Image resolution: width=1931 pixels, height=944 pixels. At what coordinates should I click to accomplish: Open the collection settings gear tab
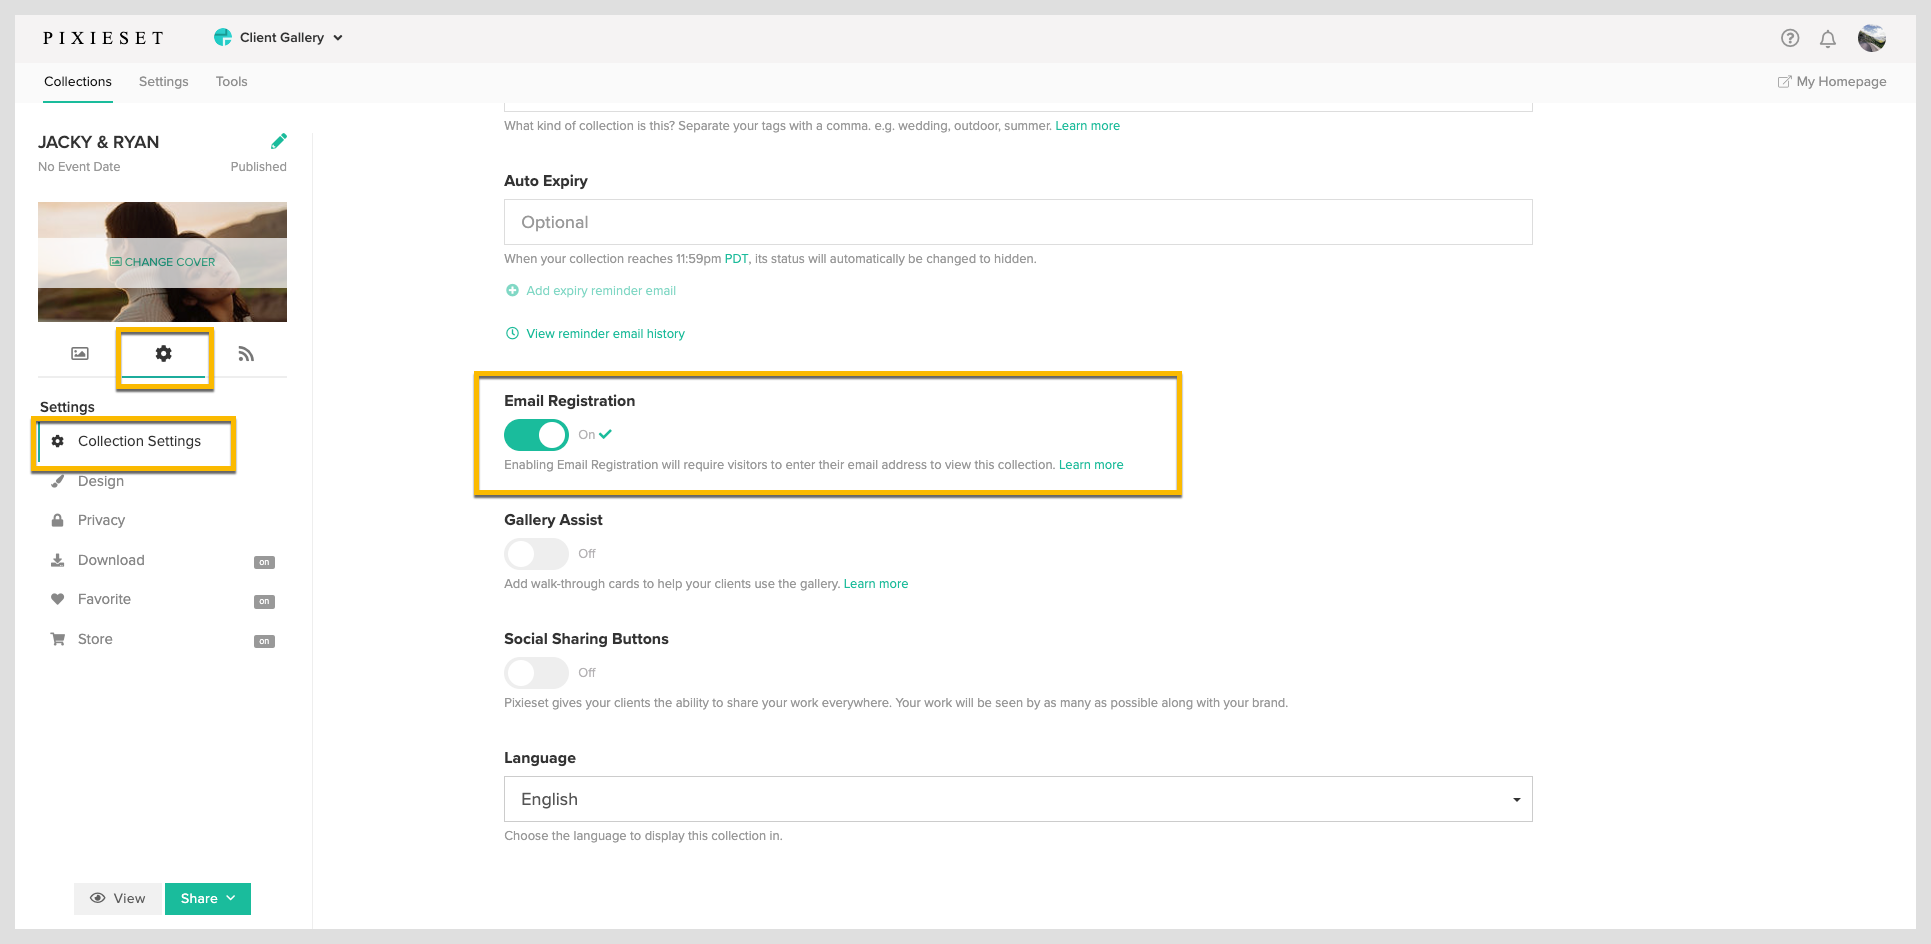click(x=164, y=354)
